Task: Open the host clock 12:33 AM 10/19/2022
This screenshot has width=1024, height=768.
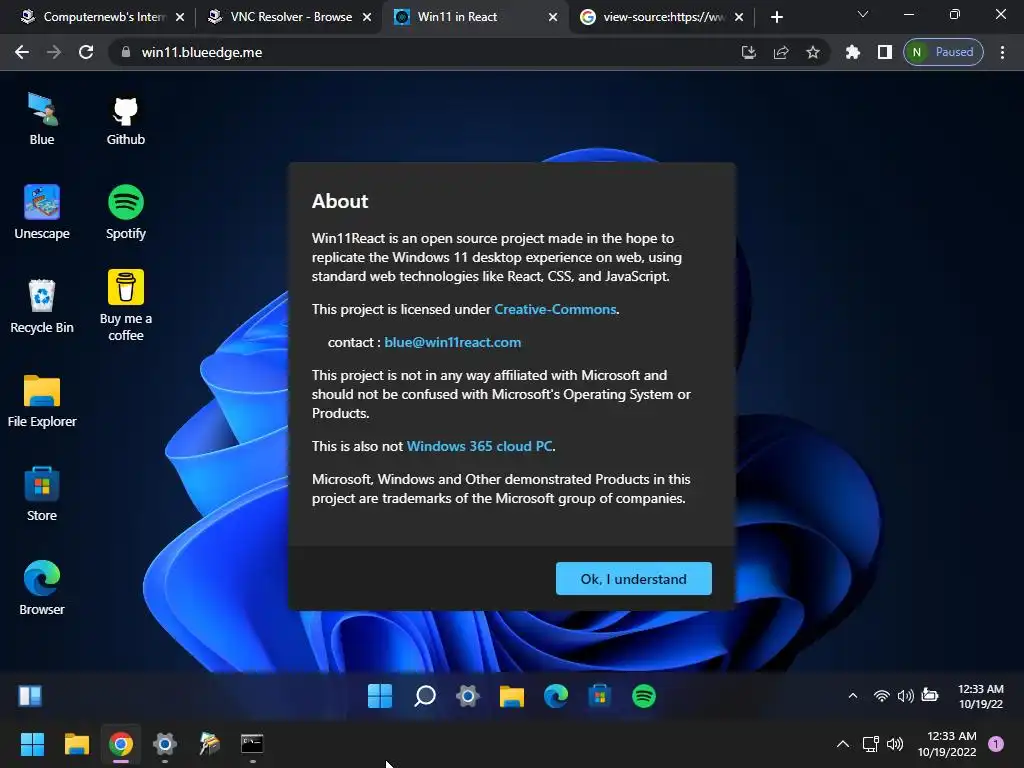Action: [x=947, y=744]
